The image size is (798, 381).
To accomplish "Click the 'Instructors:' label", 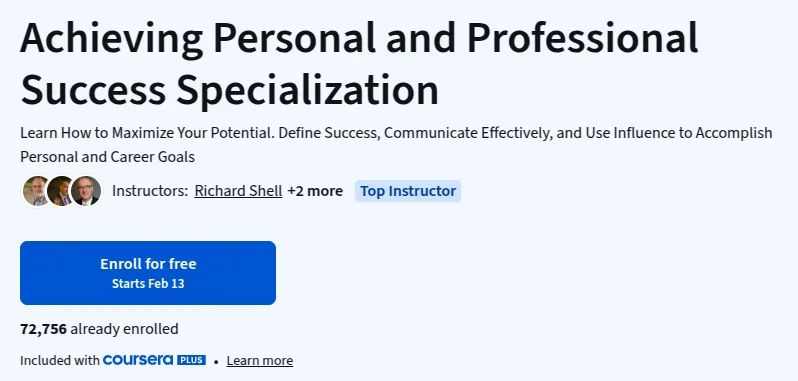I will (x=150, y=191).
